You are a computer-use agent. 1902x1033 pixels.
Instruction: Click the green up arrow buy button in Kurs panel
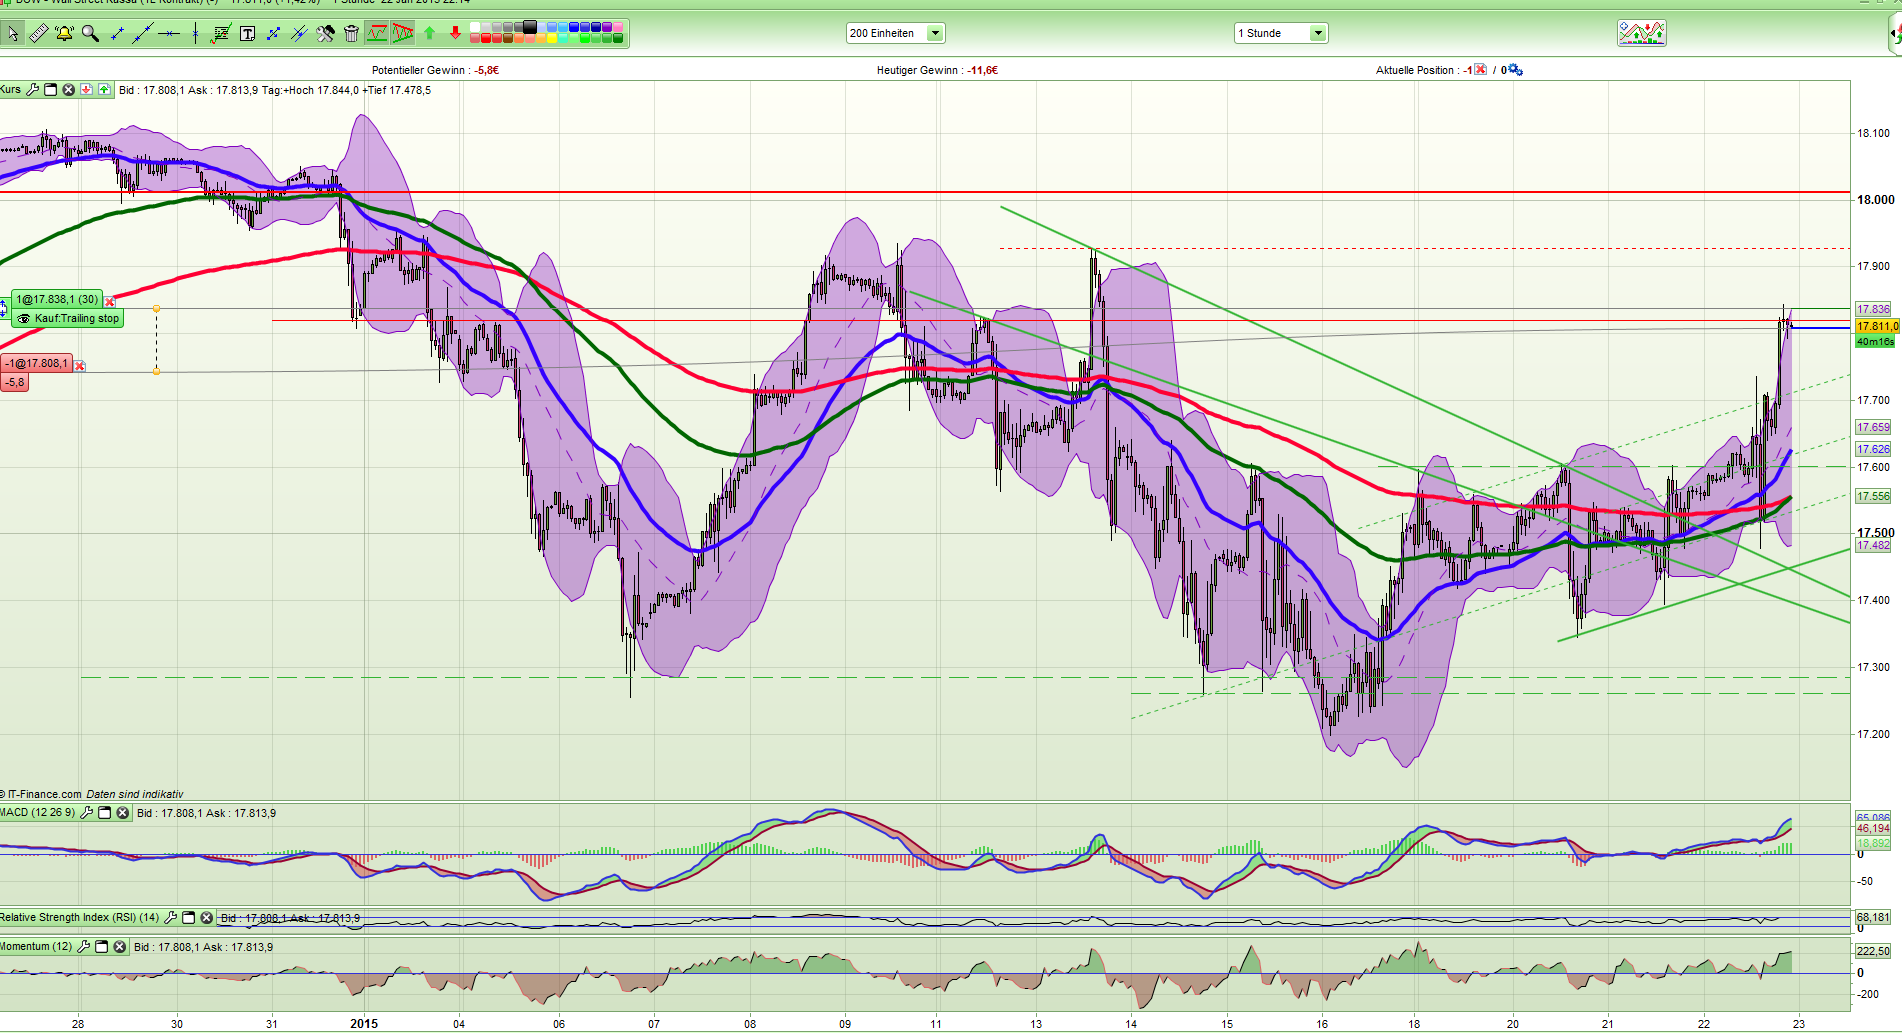point(104,90)
